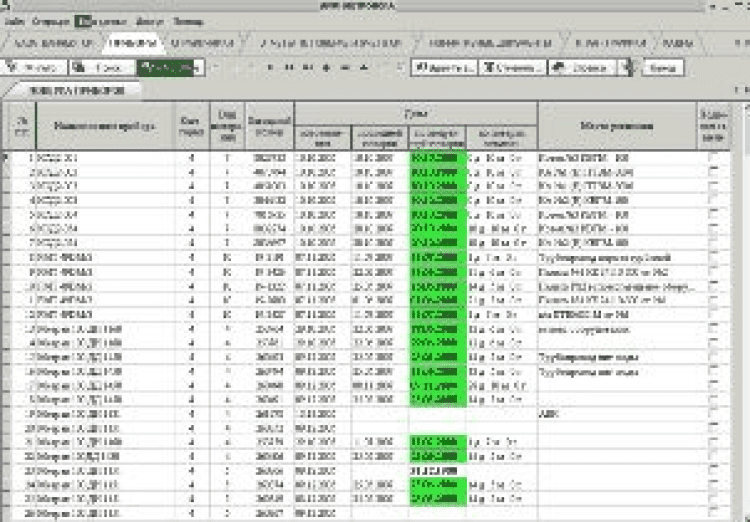Tick the last-column checkbox in row 10
750x522 pixels.
point(712,286)
